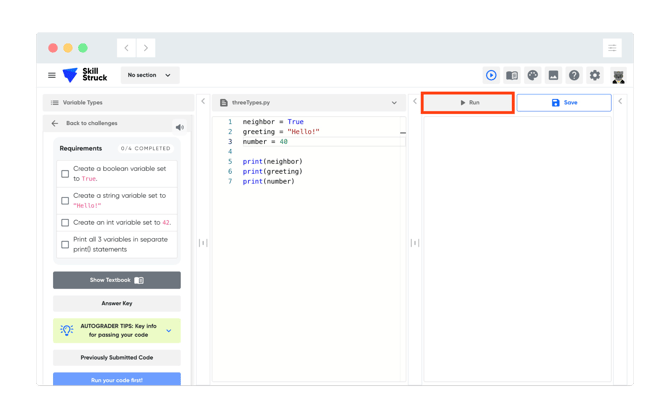670x418 pixels.
Task: Open the No section dropdown
Action: (150, 75)
